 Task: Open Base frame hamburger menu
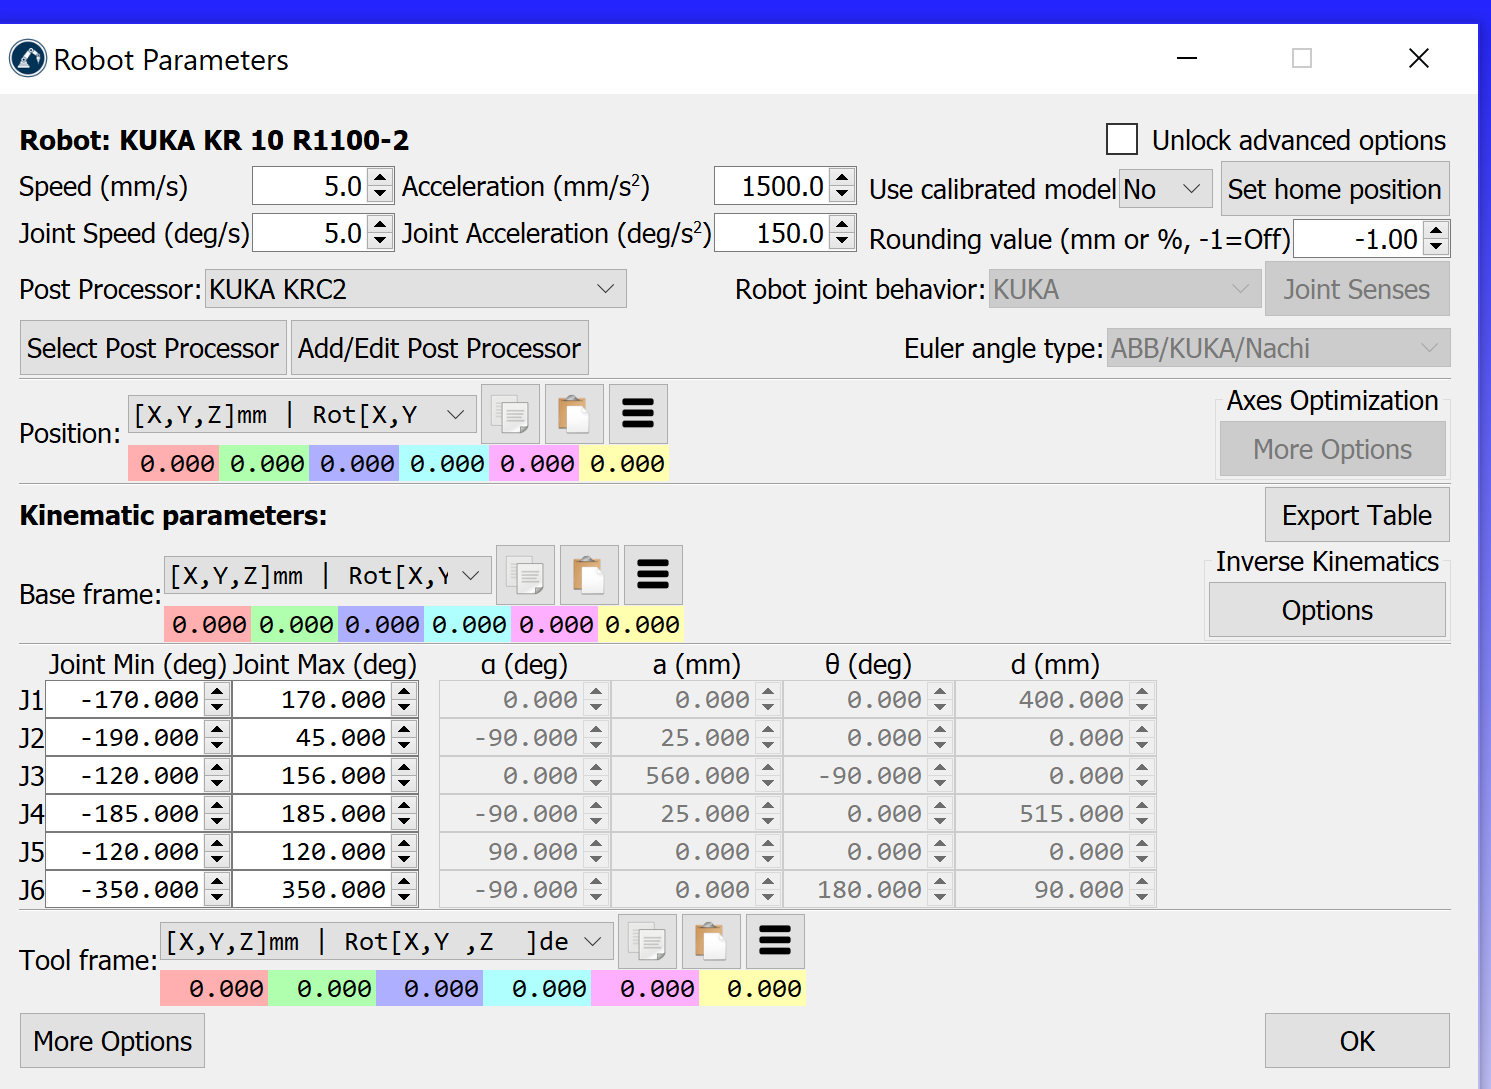(653, 575)
